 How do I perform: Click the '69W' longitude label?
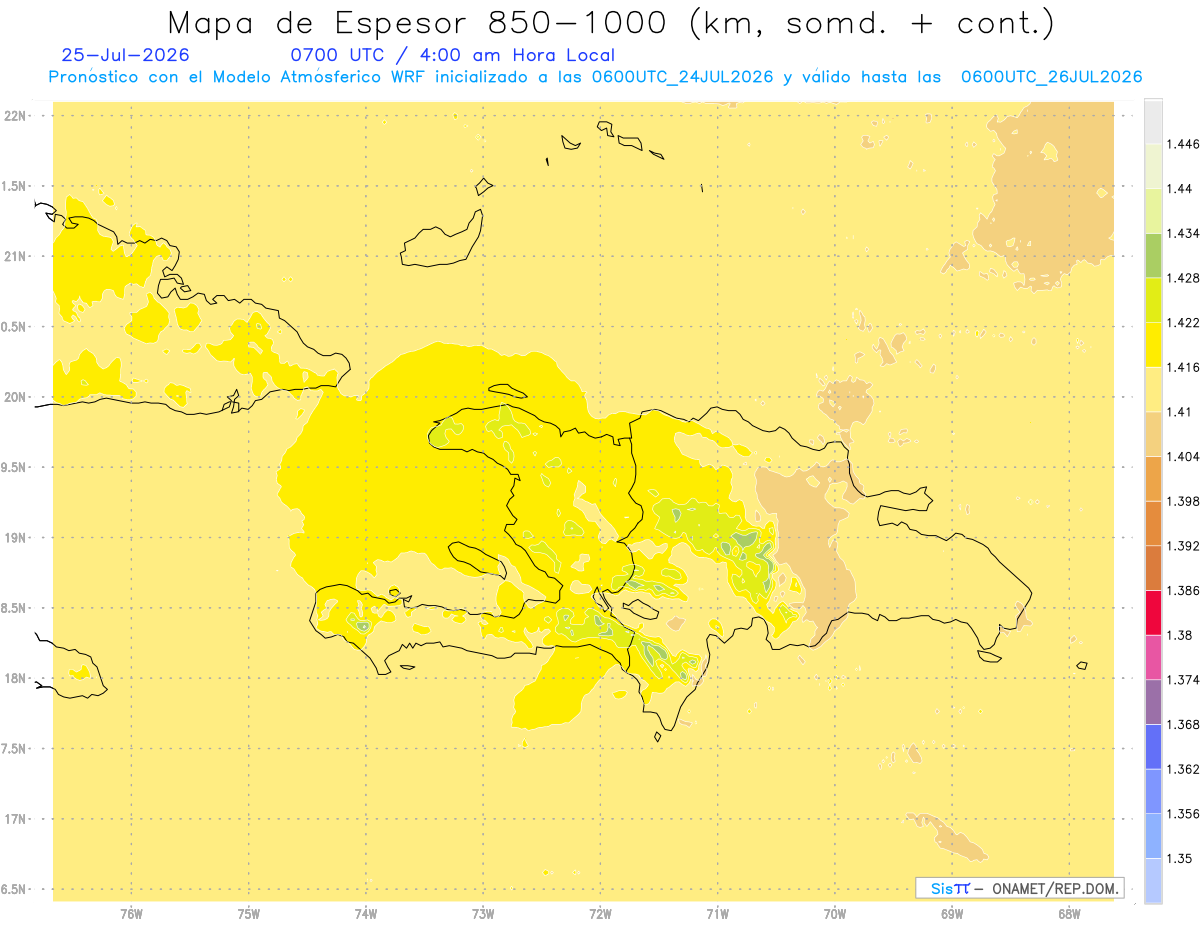(x=951, y=914)
